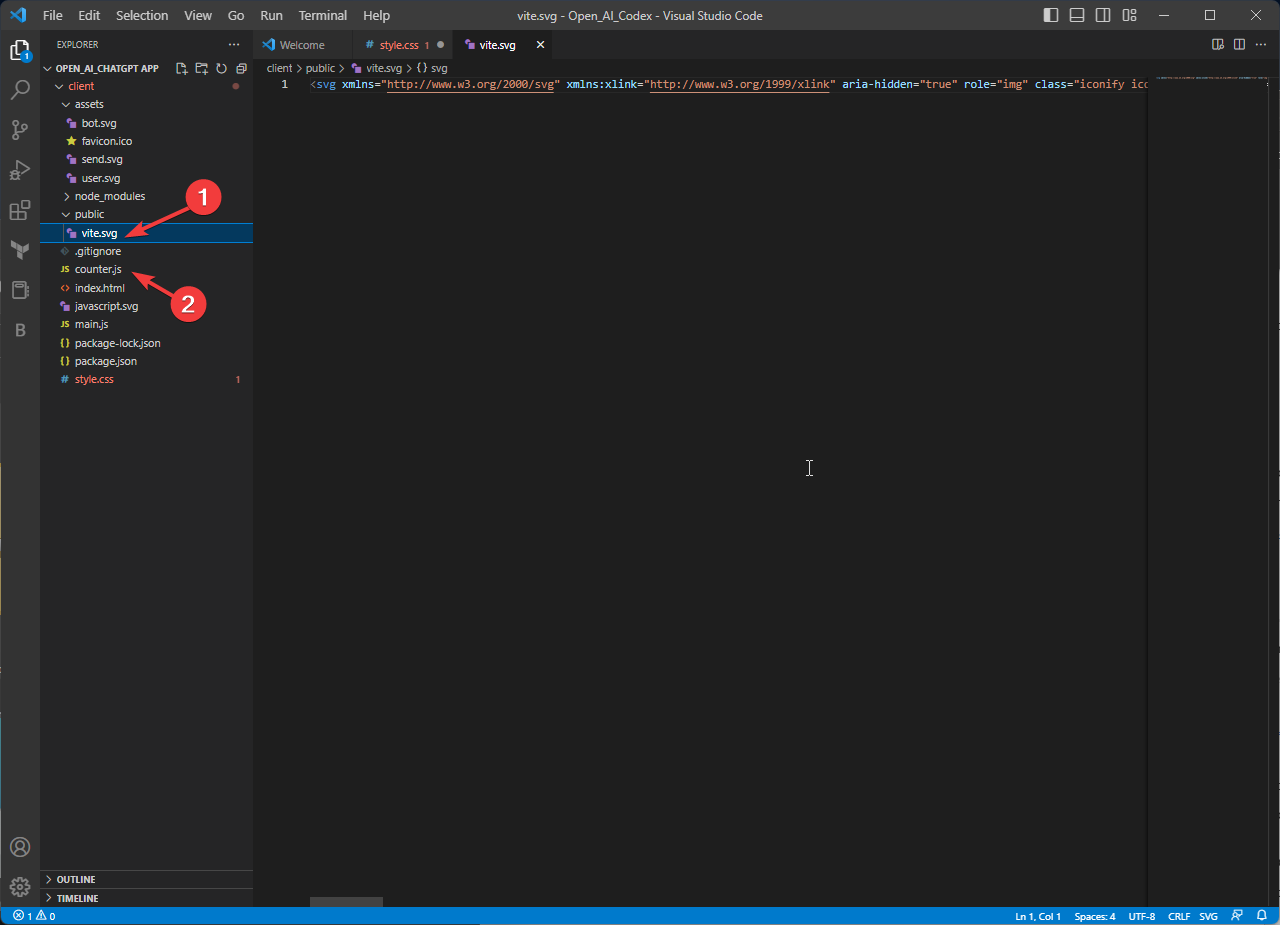
Task: Toggle the bottom panel visibility
Action: click(x=1077, y=15)
